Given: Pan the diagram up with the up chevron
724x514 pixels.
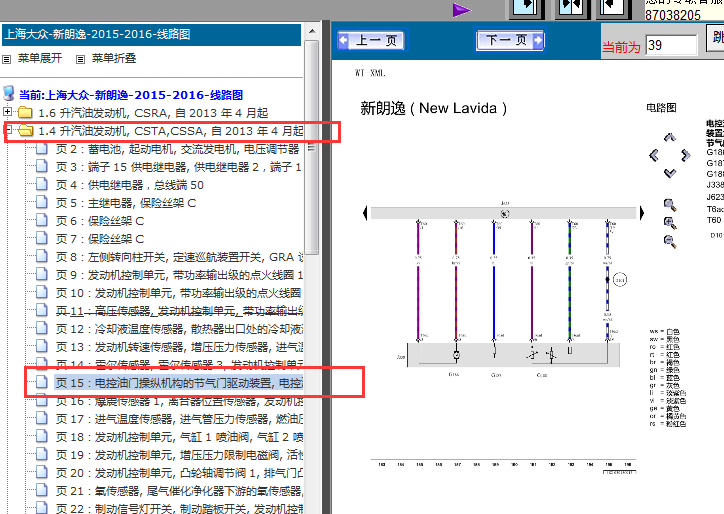Looking at the screenshot, I should pos(670,138).
